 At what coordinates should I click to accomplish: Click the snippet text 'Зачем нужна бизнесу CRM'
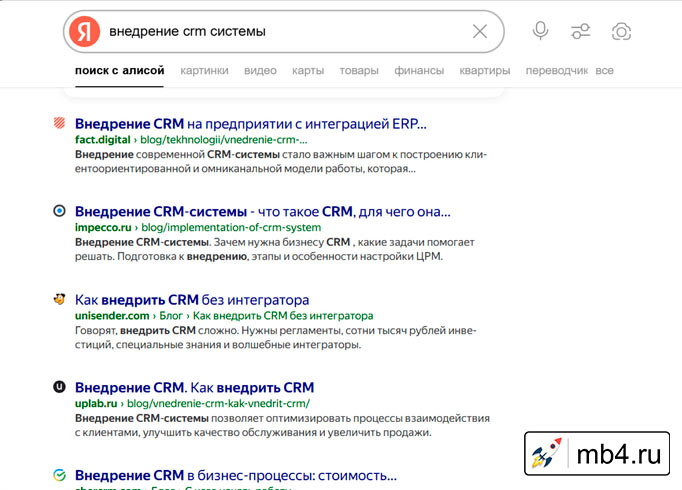pos(282,242)
